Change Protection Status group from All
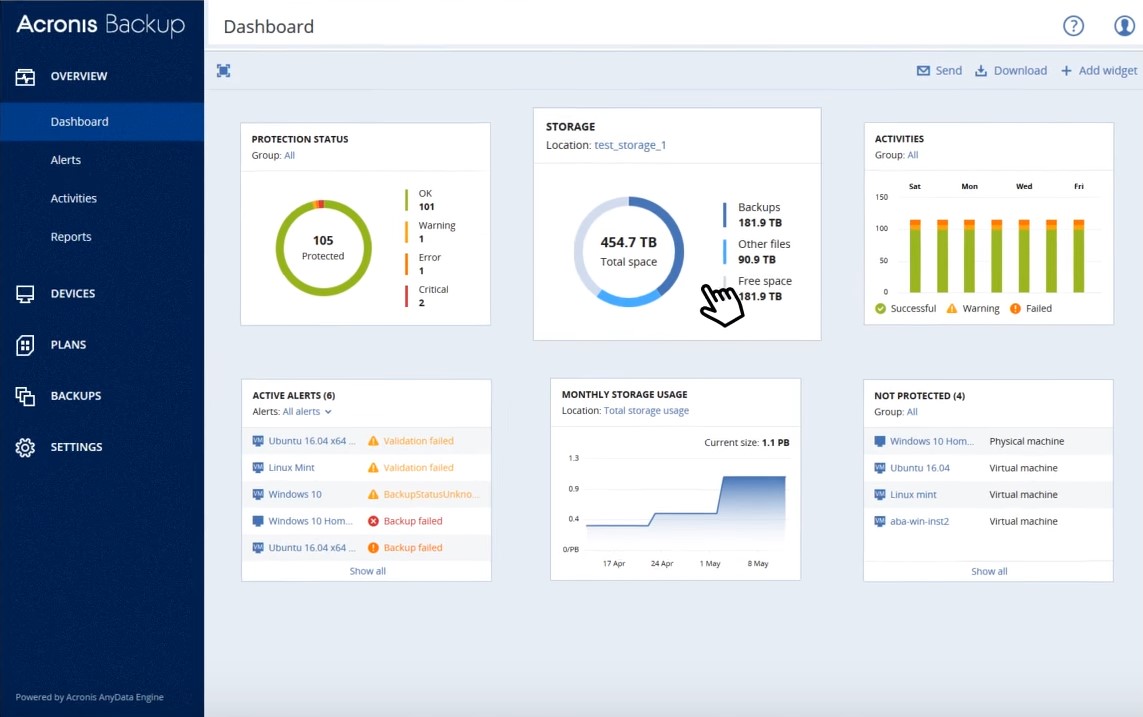This screenshot has height=717, width=1143. (x=289, y=155)
